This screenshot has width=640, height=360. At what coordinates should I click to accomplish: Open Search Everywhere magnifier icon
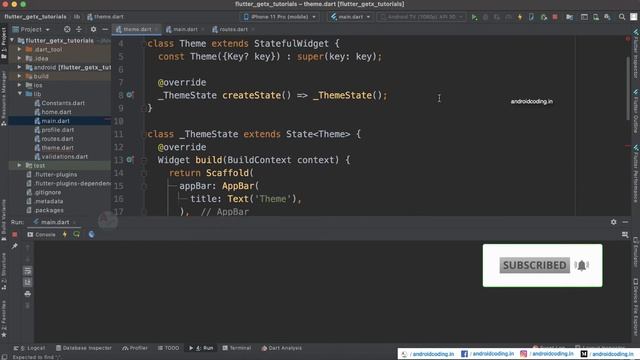tap(622, 17)
